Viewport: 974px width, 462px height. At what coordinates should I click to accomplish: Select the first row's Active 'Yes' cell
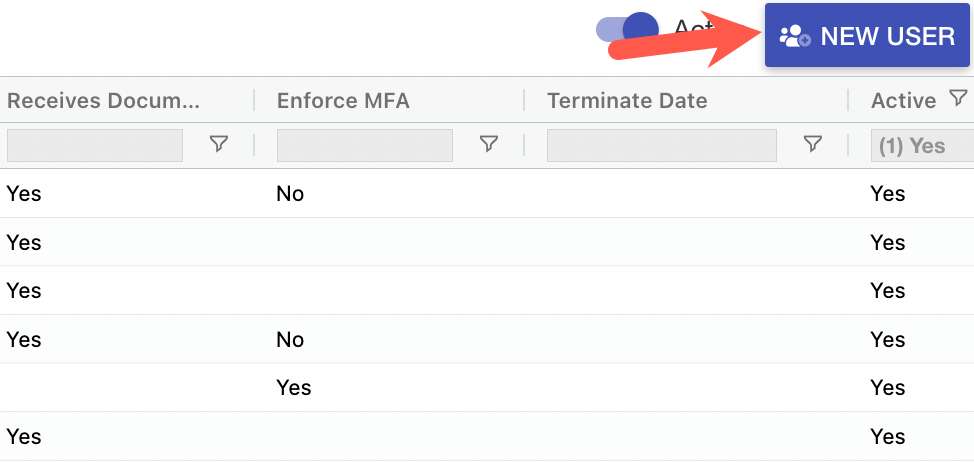click(x=888, y=194)
